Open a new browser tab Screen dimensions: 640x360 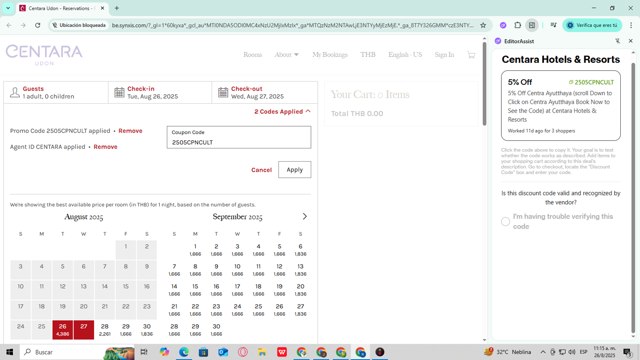pos(117,8)
